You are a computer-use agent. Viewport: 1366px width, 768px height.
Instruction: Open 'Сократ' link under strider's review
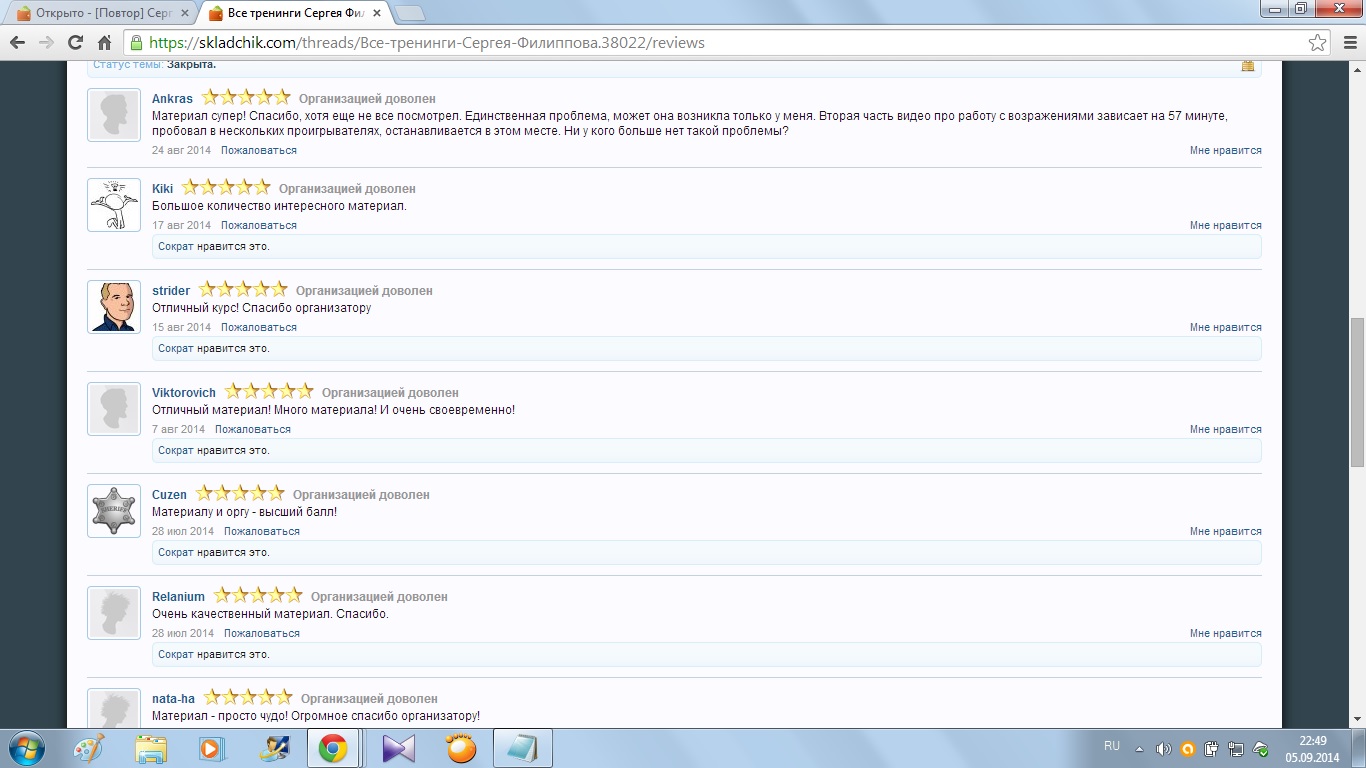(x=176, y=348)
